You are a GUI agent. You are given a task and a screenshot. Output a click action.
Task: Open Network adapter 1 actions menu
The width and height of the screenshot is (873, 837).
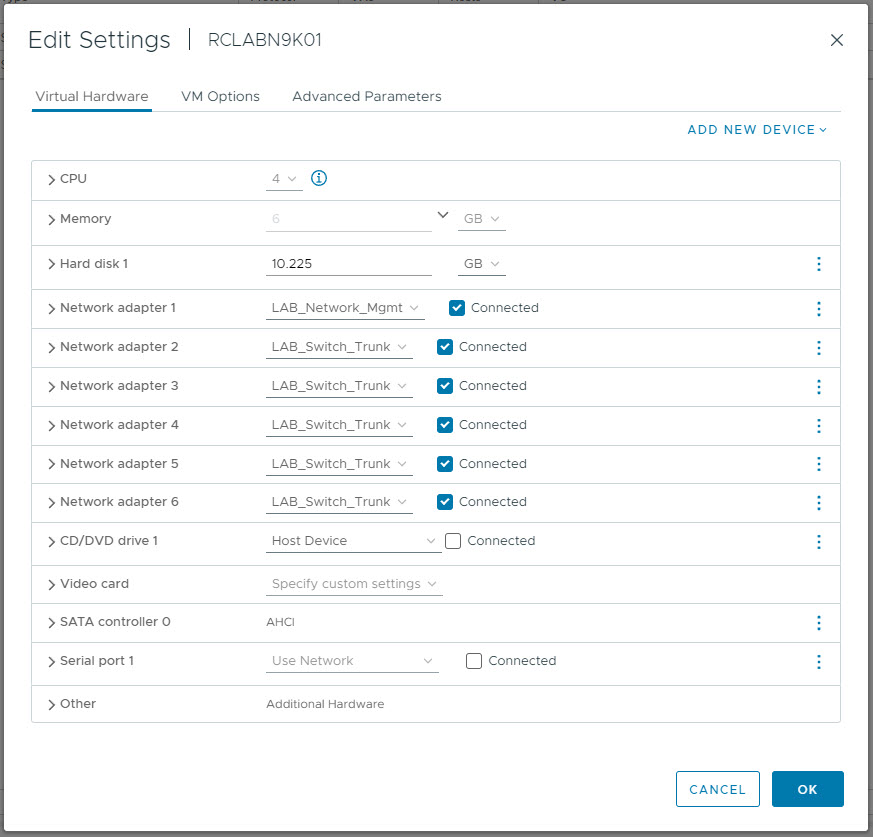818,309
